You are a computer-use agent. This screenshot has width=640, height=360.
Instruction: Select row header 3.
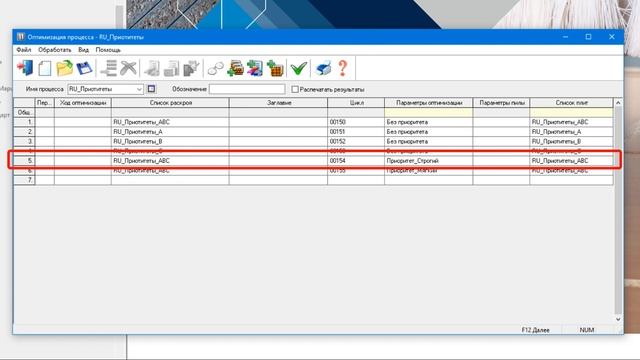[x=24, y=141]
